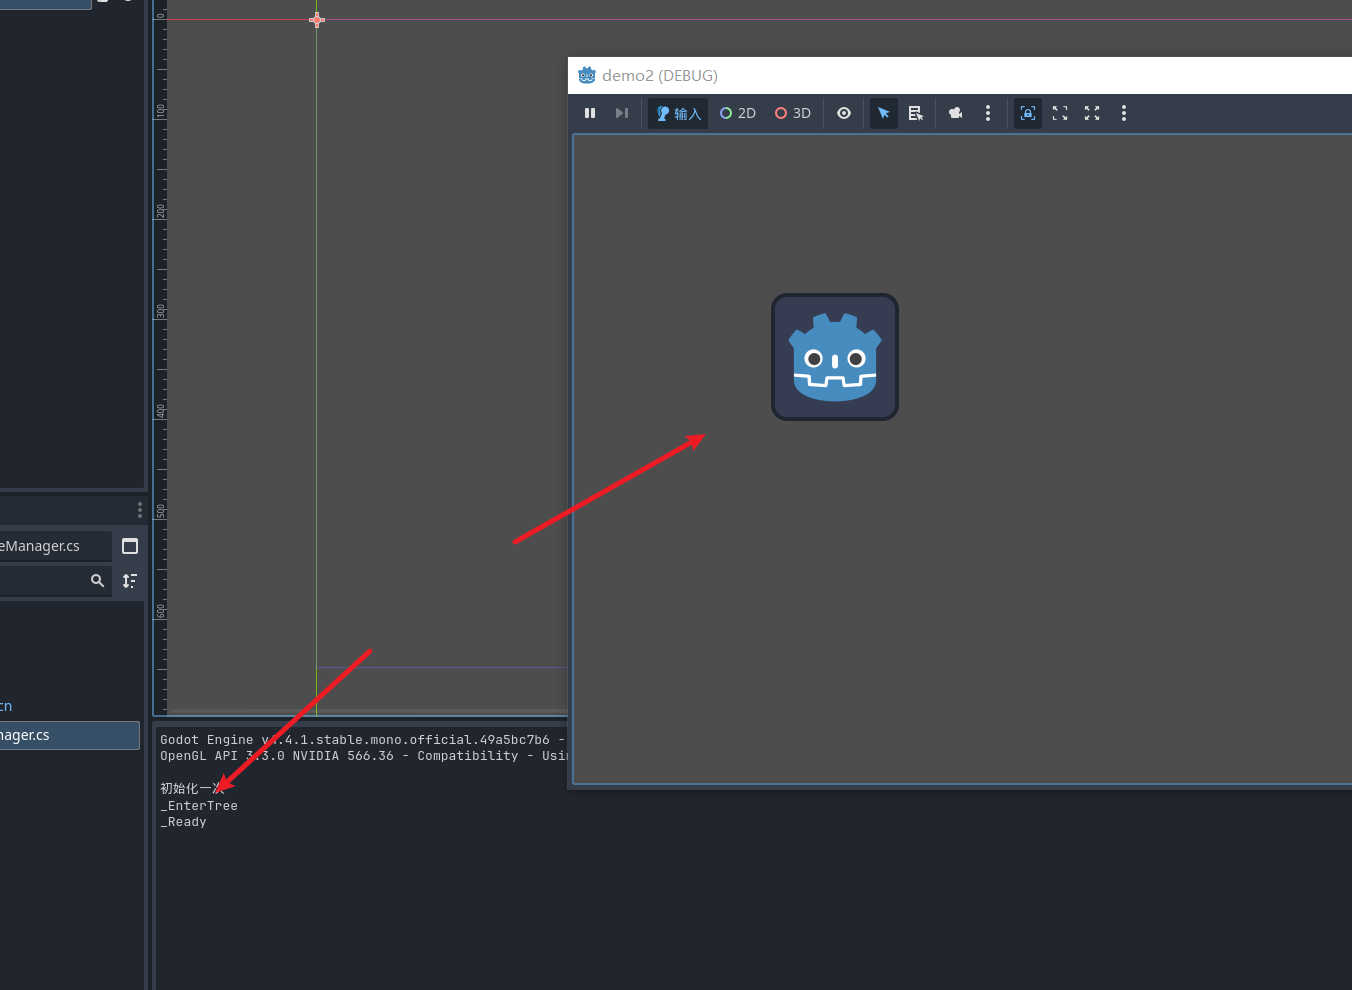Toggle alphabetical sort of methods
Image resolution: width=1352 pixels, height=990 pixels.
coord(130,580)
